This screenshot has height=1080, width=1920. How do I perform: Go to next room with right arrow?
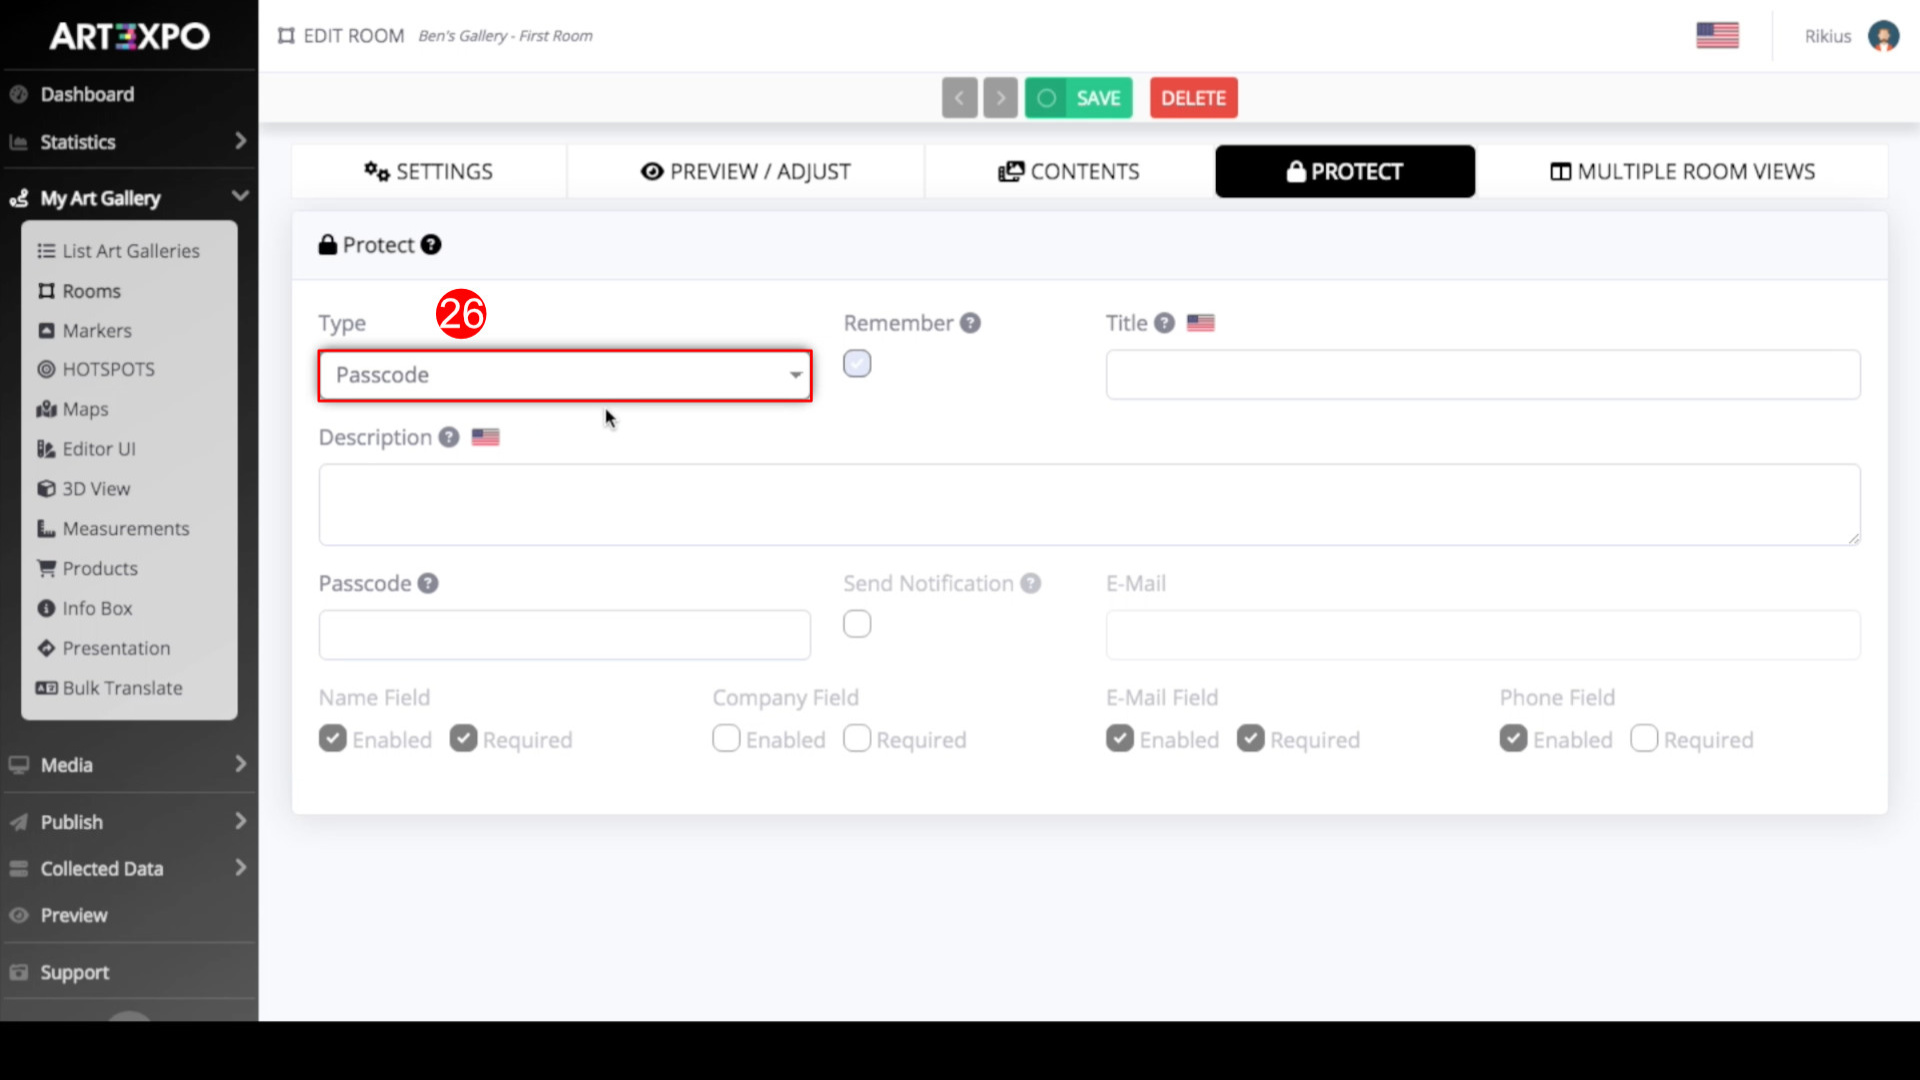coord(1000,98)
